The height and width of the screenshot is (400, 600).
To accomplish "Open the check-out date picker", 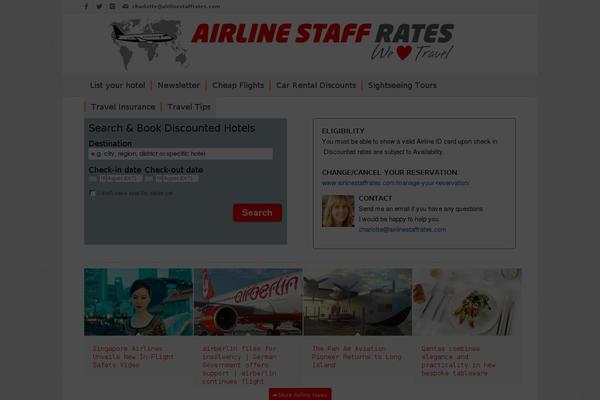I will pyautogui.click(x=177, y=179).
